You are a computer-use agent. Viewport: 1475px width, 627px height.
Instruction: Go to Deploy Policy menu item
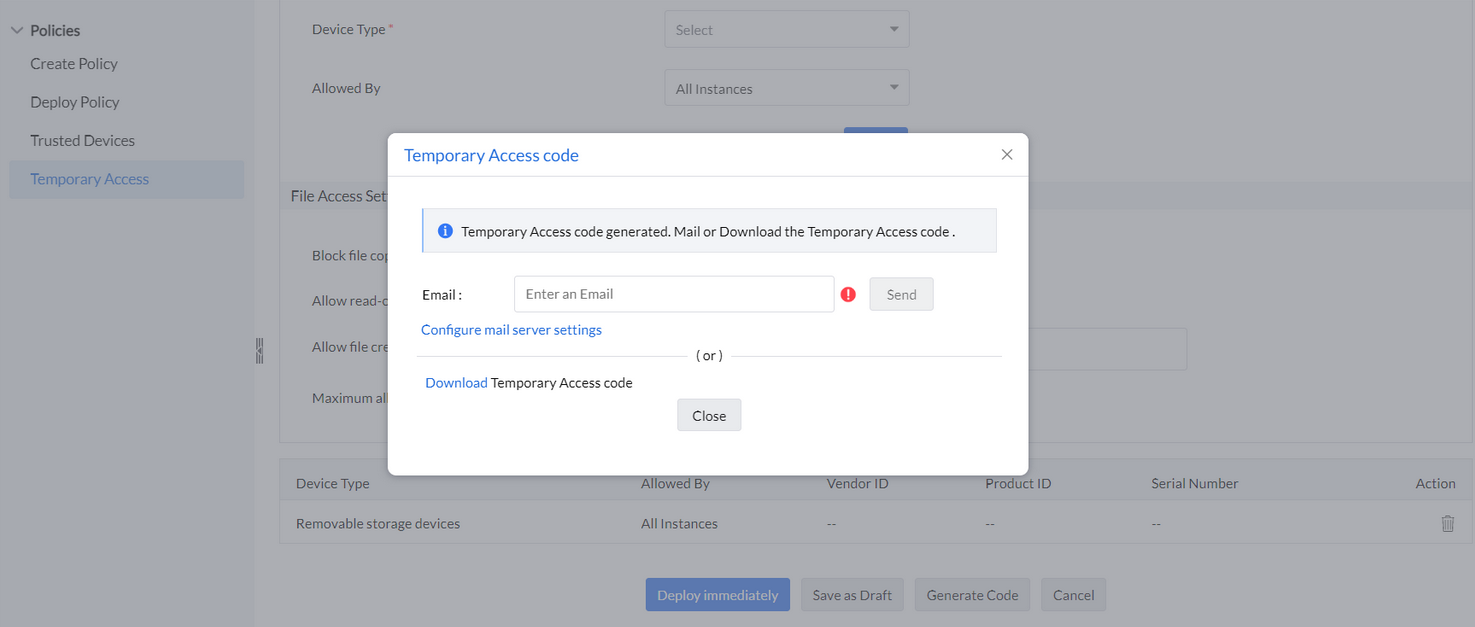point(75,102)
